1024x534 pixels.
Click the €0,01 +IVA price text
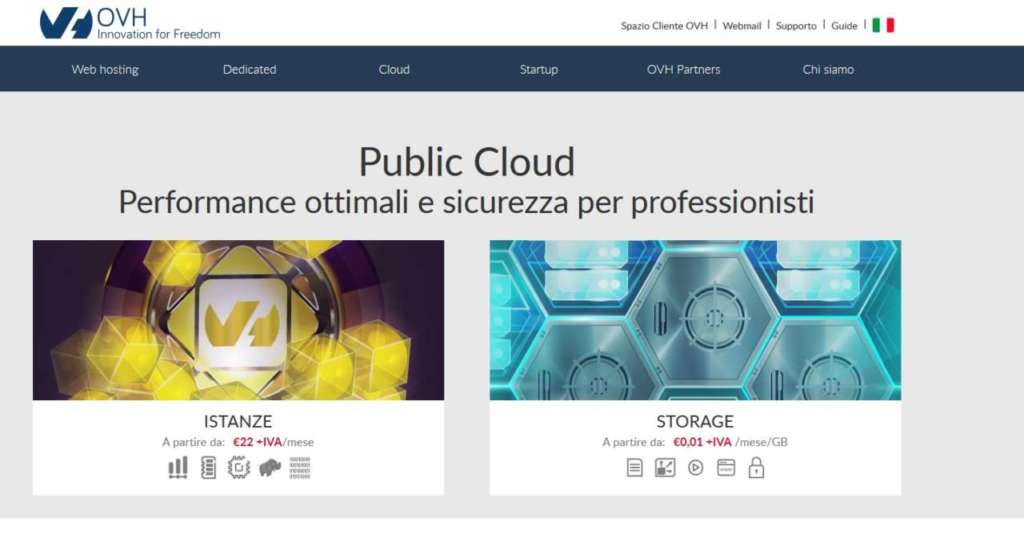[x=702, y=442]
